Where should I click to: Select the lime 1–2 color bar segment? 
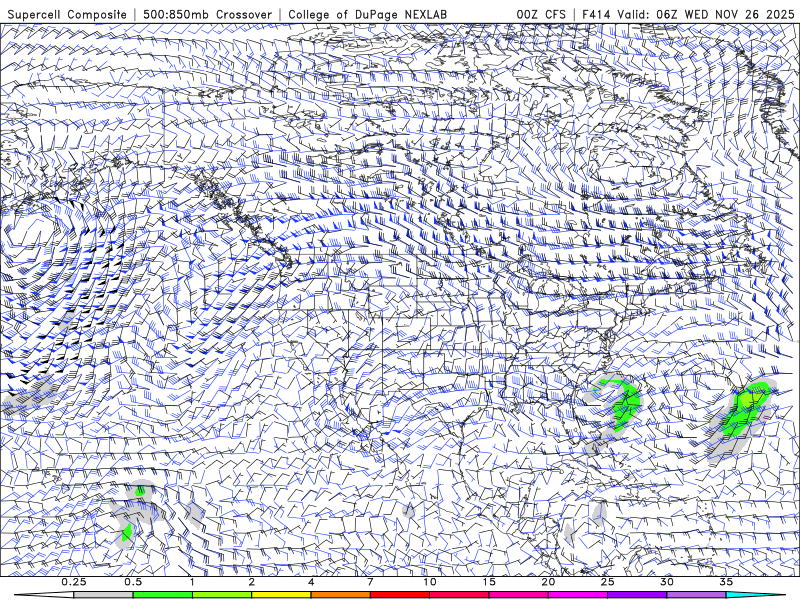221,595
